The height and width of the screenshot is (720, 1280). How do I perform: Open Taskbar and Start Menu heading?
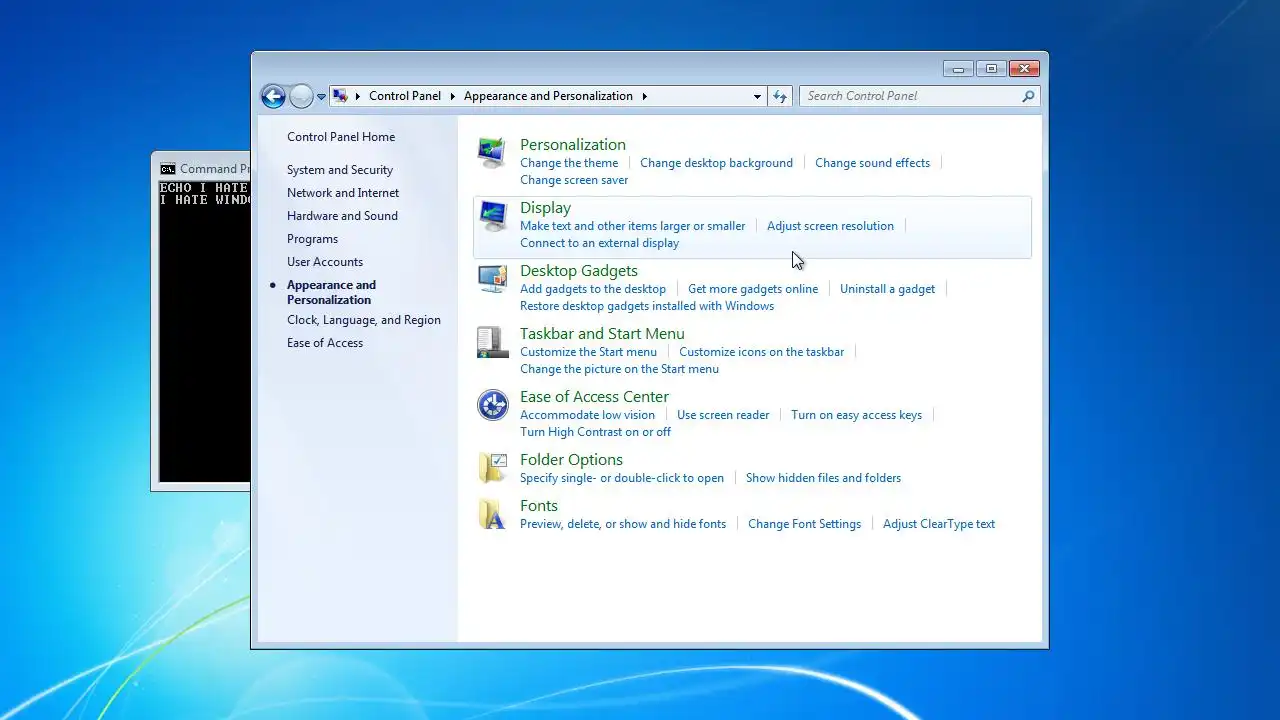point(602,334)
